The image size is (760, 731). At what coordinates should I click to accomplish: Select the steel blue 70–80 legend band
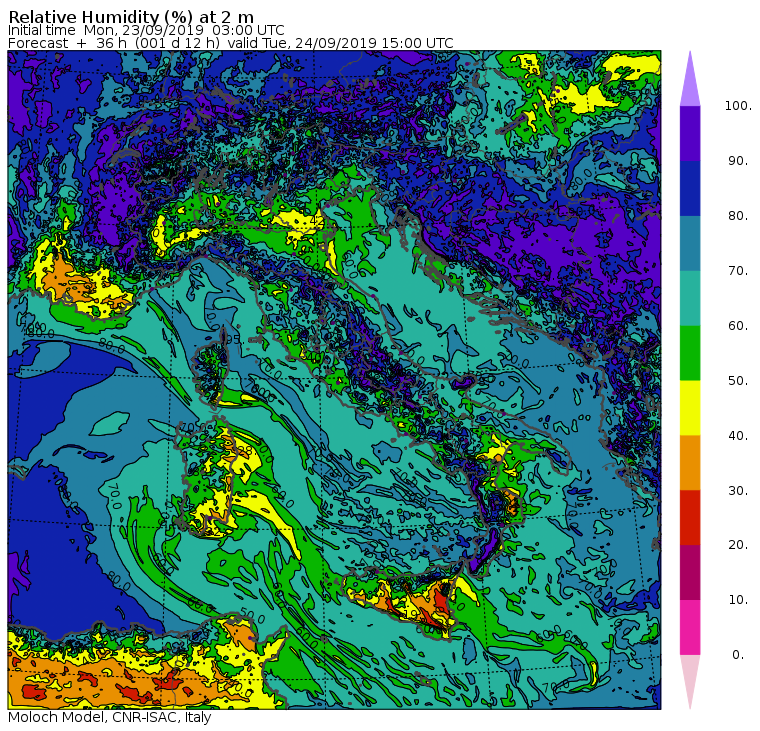(690, 243)
